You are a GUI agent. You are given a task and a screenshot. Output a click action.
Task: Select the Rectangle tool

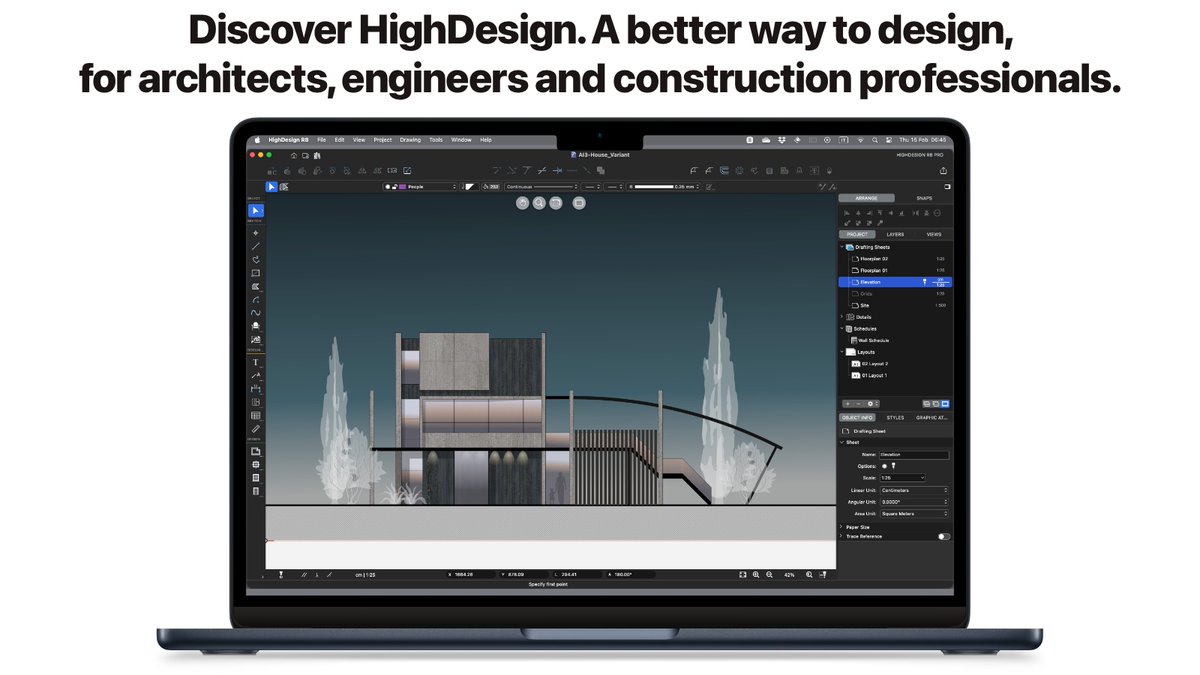pos(256,273)
